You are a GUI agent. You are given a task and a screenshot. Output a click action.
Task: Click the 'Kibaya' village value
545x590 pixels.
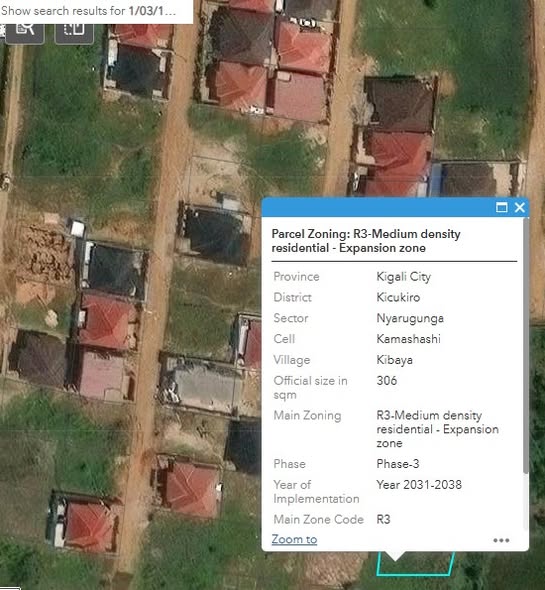coord(394,360)
